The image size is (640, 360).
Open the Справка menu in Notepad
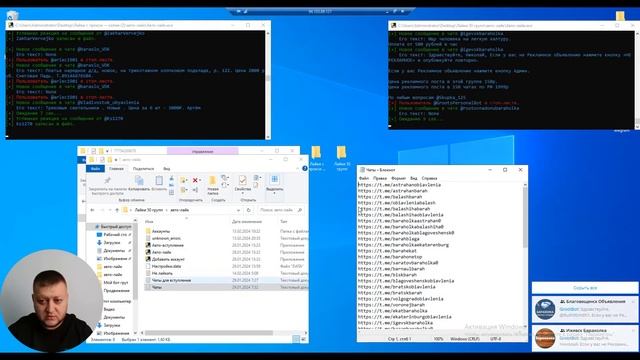[x=429, y=178]
